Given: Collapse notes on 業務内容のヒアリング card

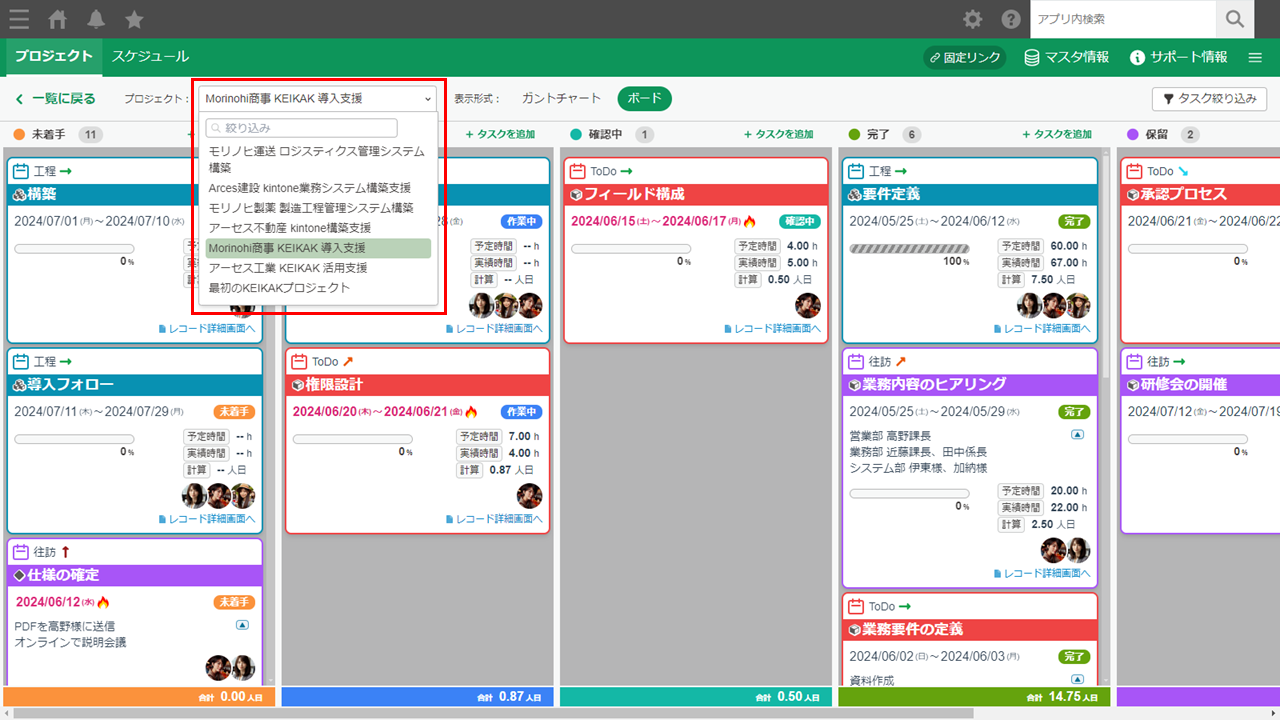Looking at the screenshot, I should [x=1077, y=435].
